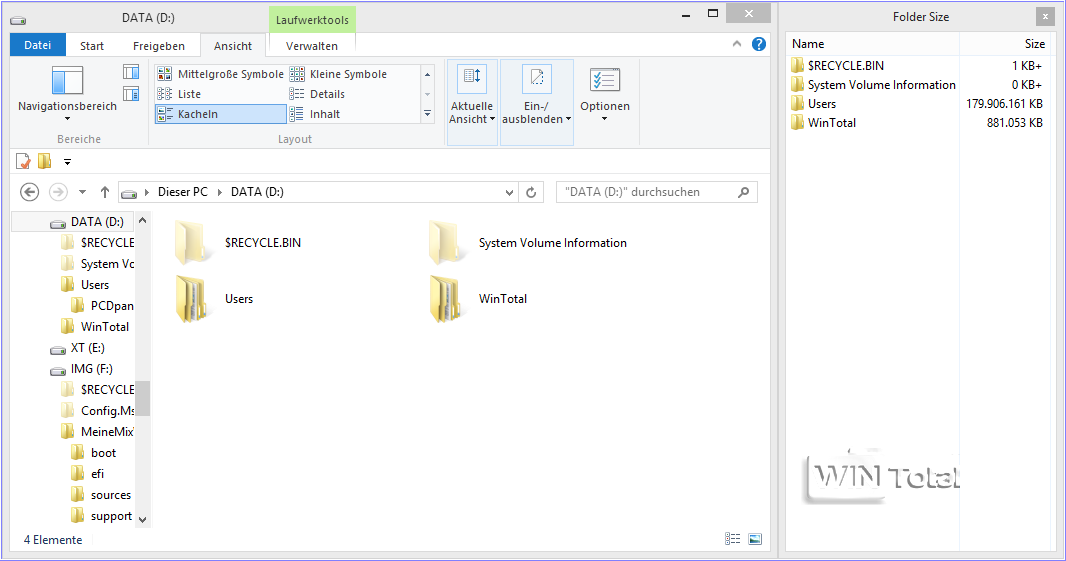Expand the layout gallery list
Screen dimensions: 1066x561
428,114
